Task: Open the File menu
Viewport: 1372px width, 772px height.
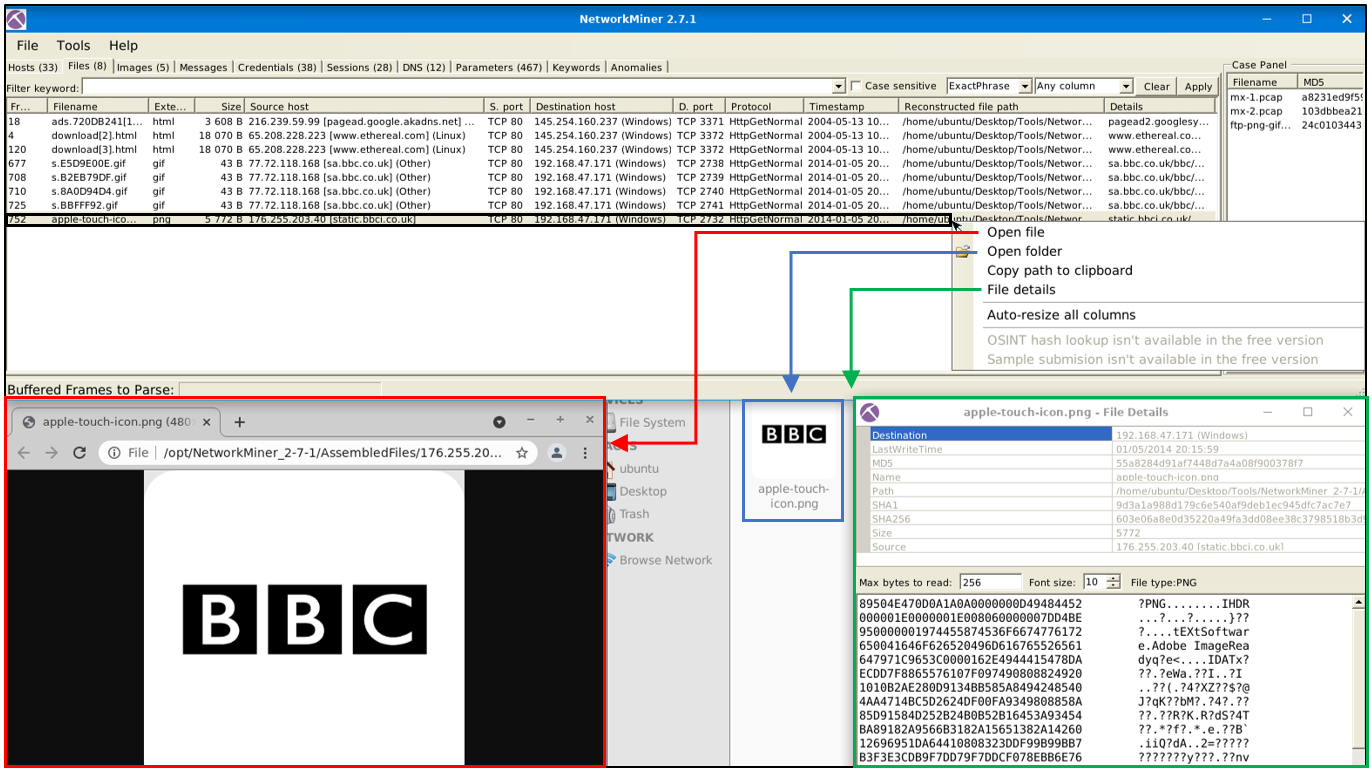Action: [x=28, y=45]
